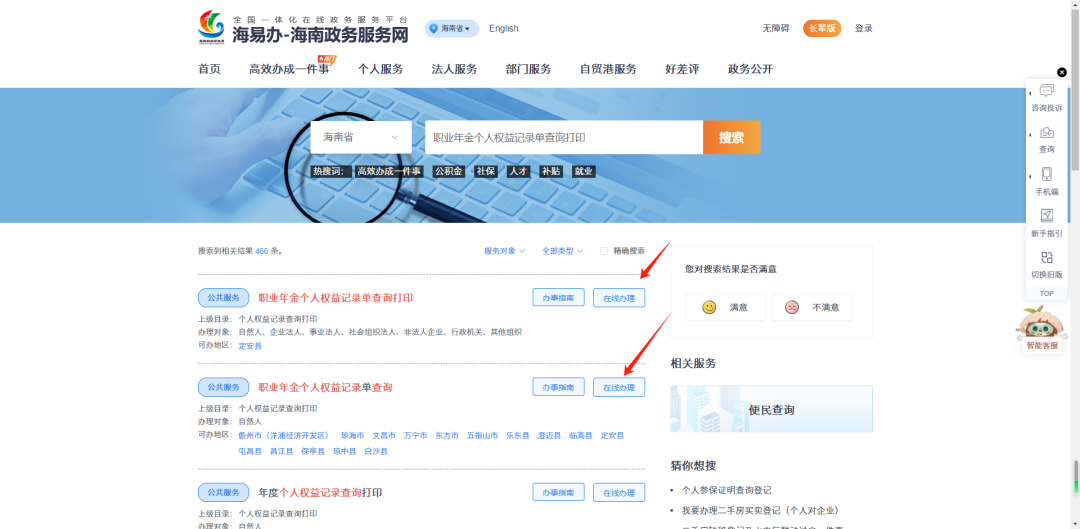Open the 便民查询 banner thumbnail
The height and width of the screenshot is (529, 1080).
(771, 409)
